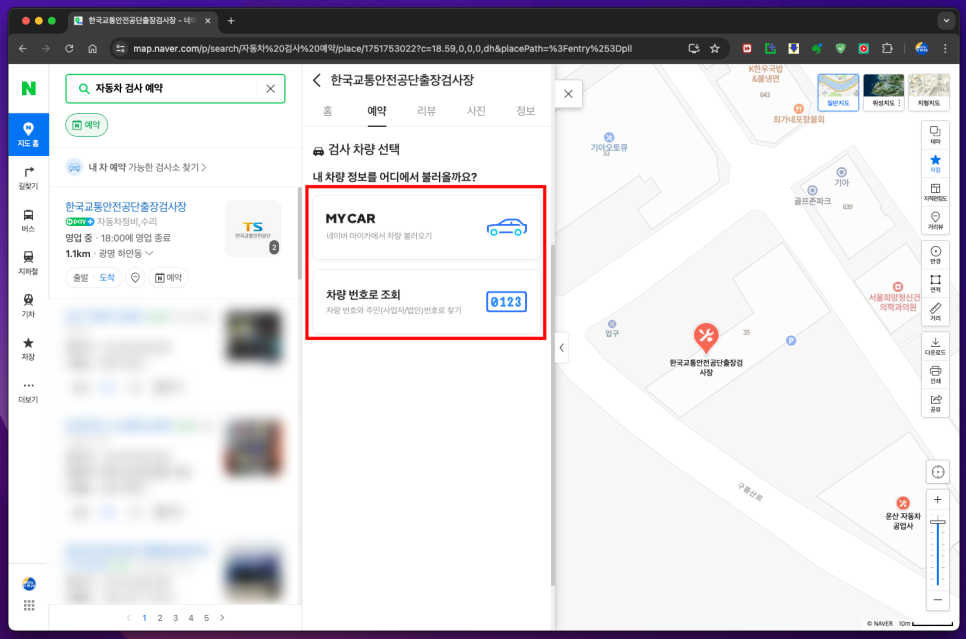Viewport: 966px width, 639px height.
Task: Select 지도 홈 in left sidebar
Action: tap(28, 134)
